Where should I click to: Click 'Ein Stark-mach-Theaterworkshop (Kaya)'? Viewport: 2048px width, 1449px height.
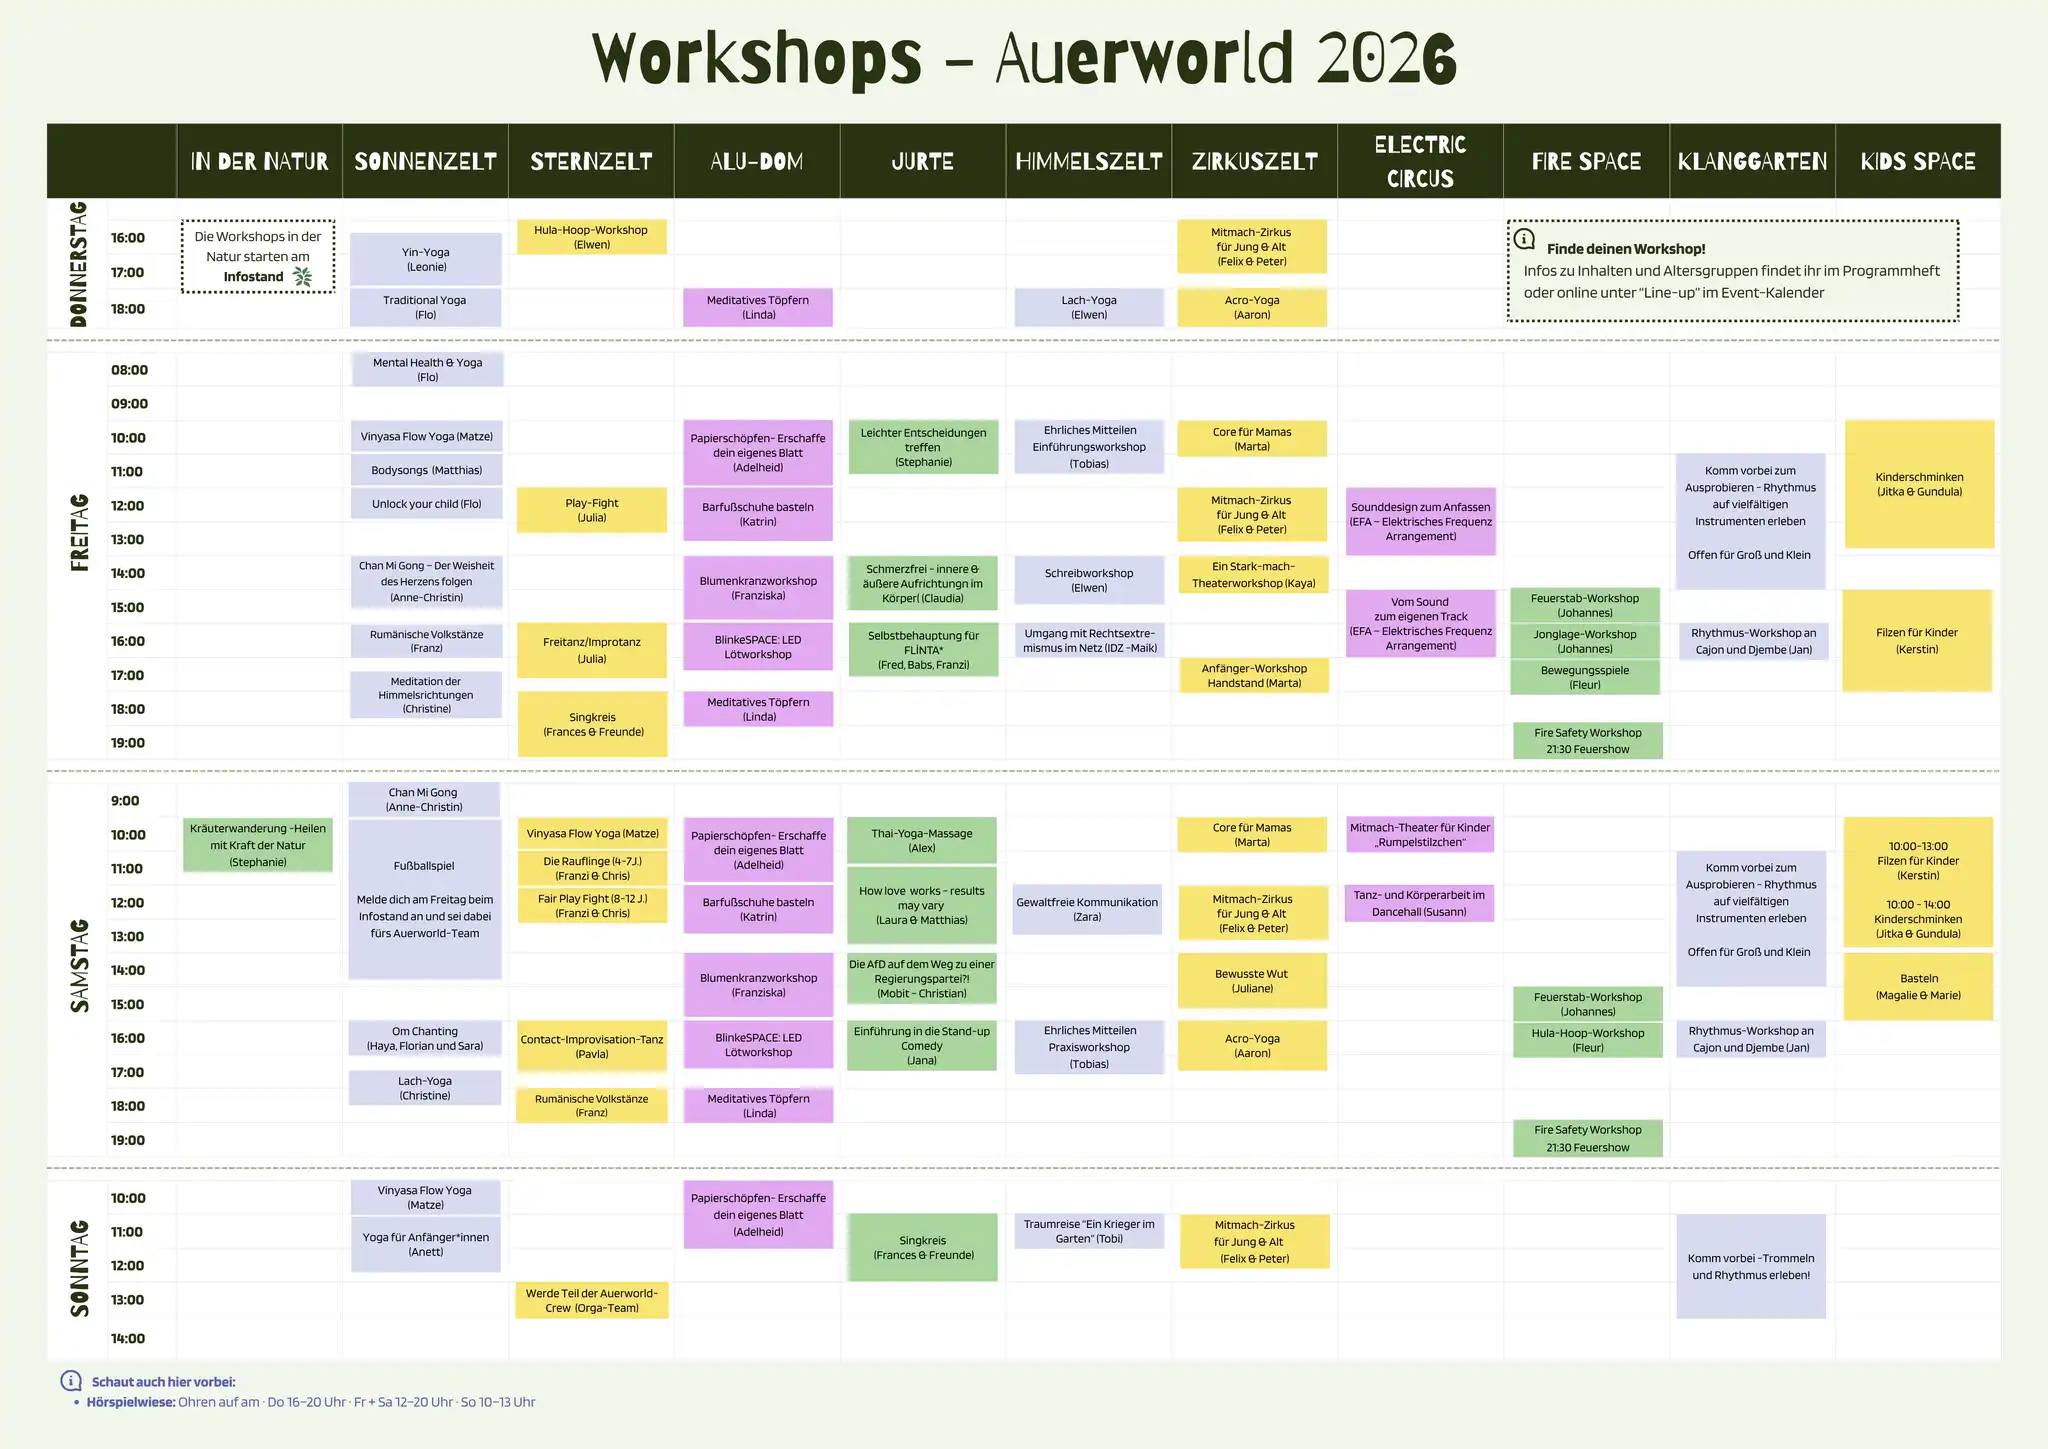[1254, 574]
